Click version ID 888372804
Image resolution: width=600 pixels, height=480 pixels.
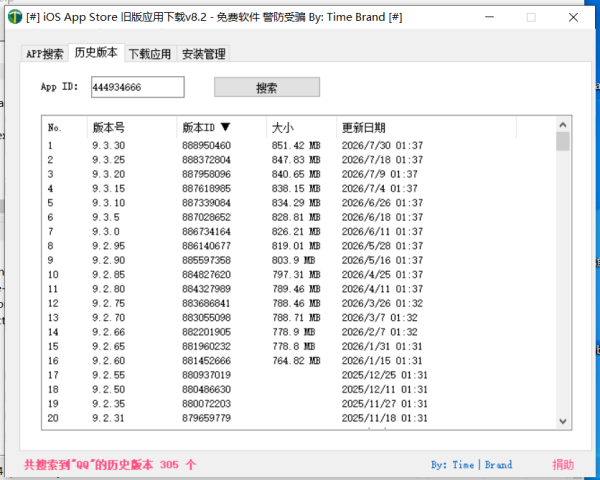207,160
